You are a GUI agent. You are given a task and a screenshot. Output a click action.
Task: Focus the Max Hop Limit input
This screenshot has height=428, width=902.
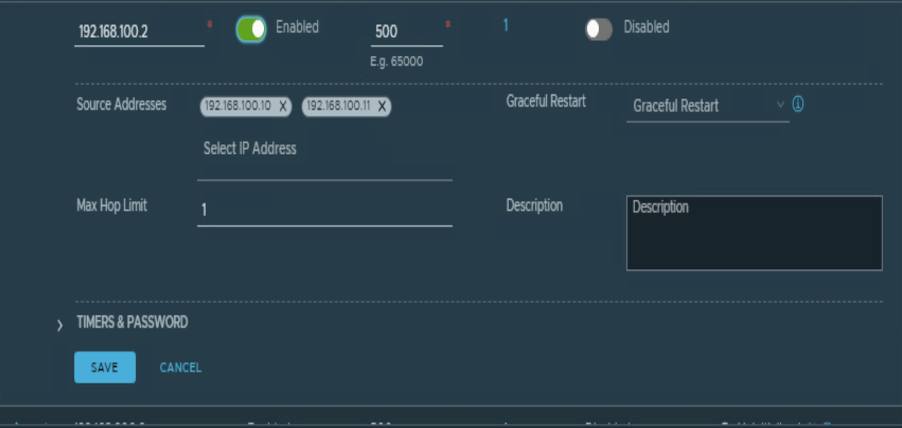[324, 211]
